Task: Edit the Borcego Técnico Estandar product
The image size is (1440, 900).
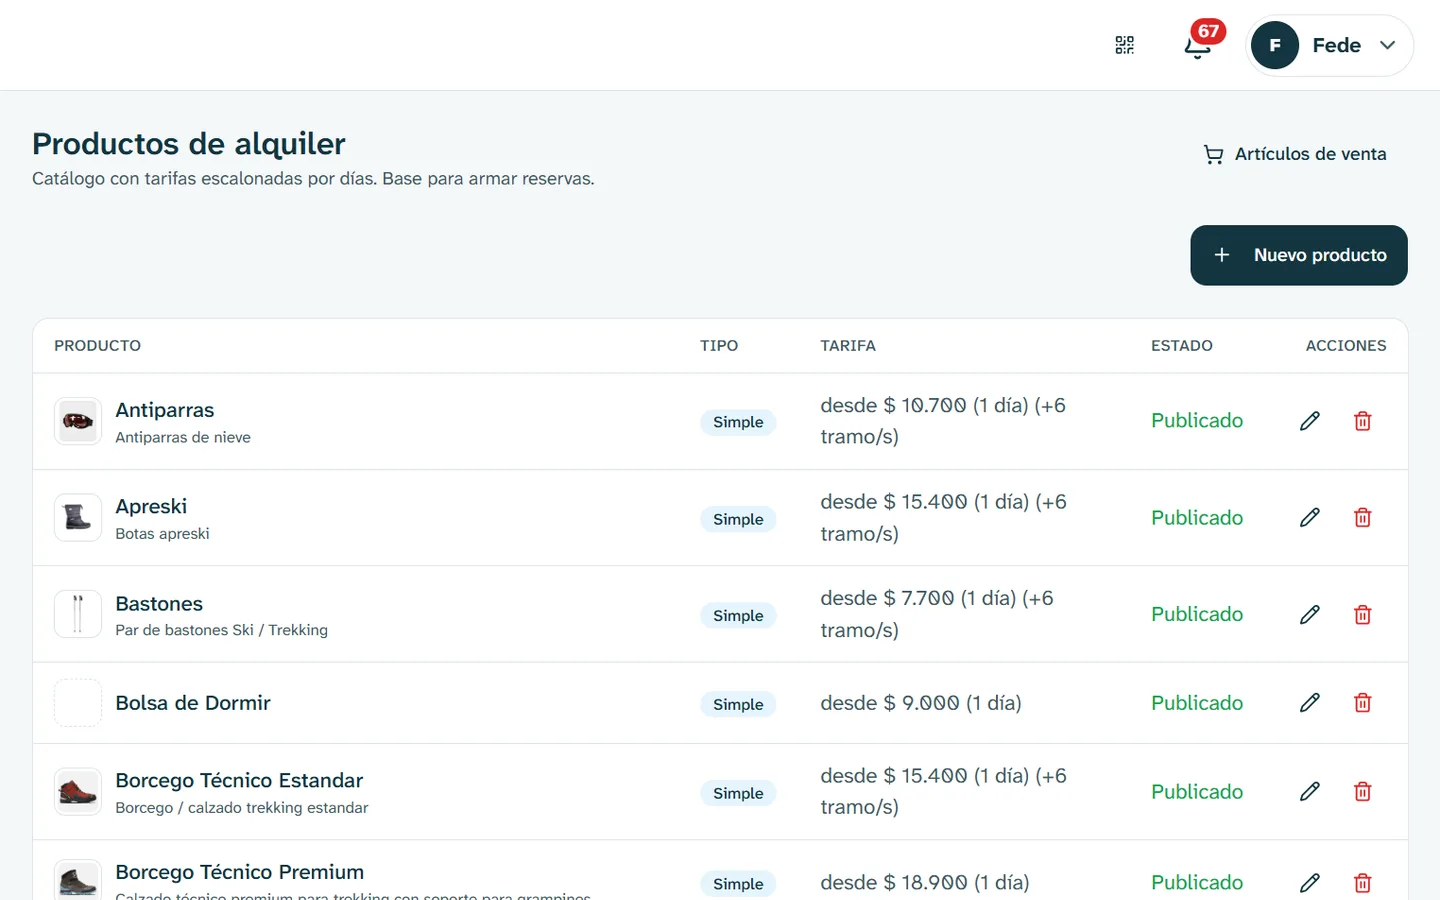Action: click(x=1310, y=792)
